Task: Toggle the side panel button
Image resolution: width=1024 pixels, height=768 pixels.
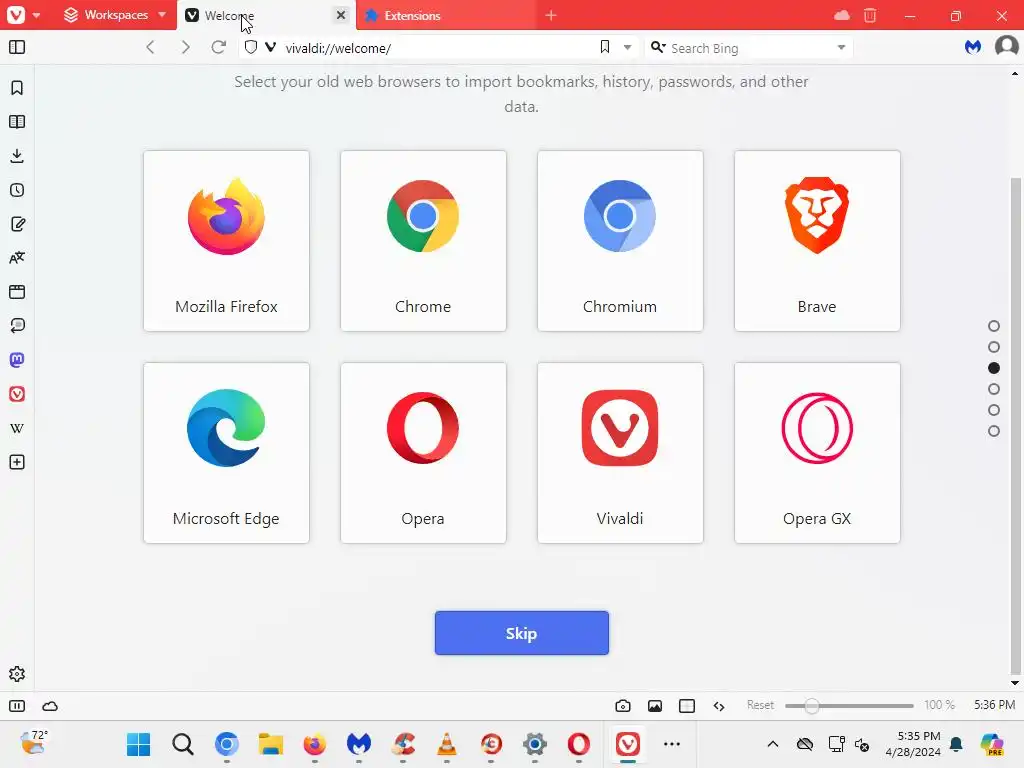Action: tap(17, 47)
